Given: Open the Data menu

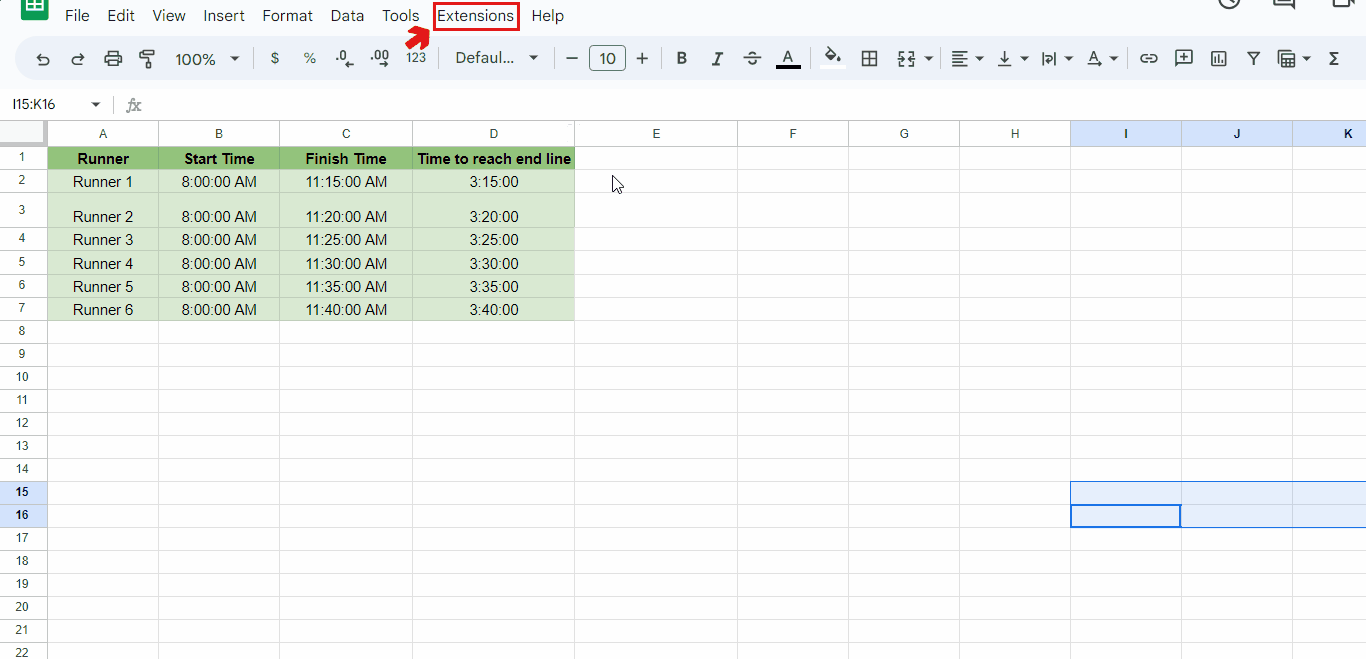Looking at the screenshot, I should coord(347,15).
